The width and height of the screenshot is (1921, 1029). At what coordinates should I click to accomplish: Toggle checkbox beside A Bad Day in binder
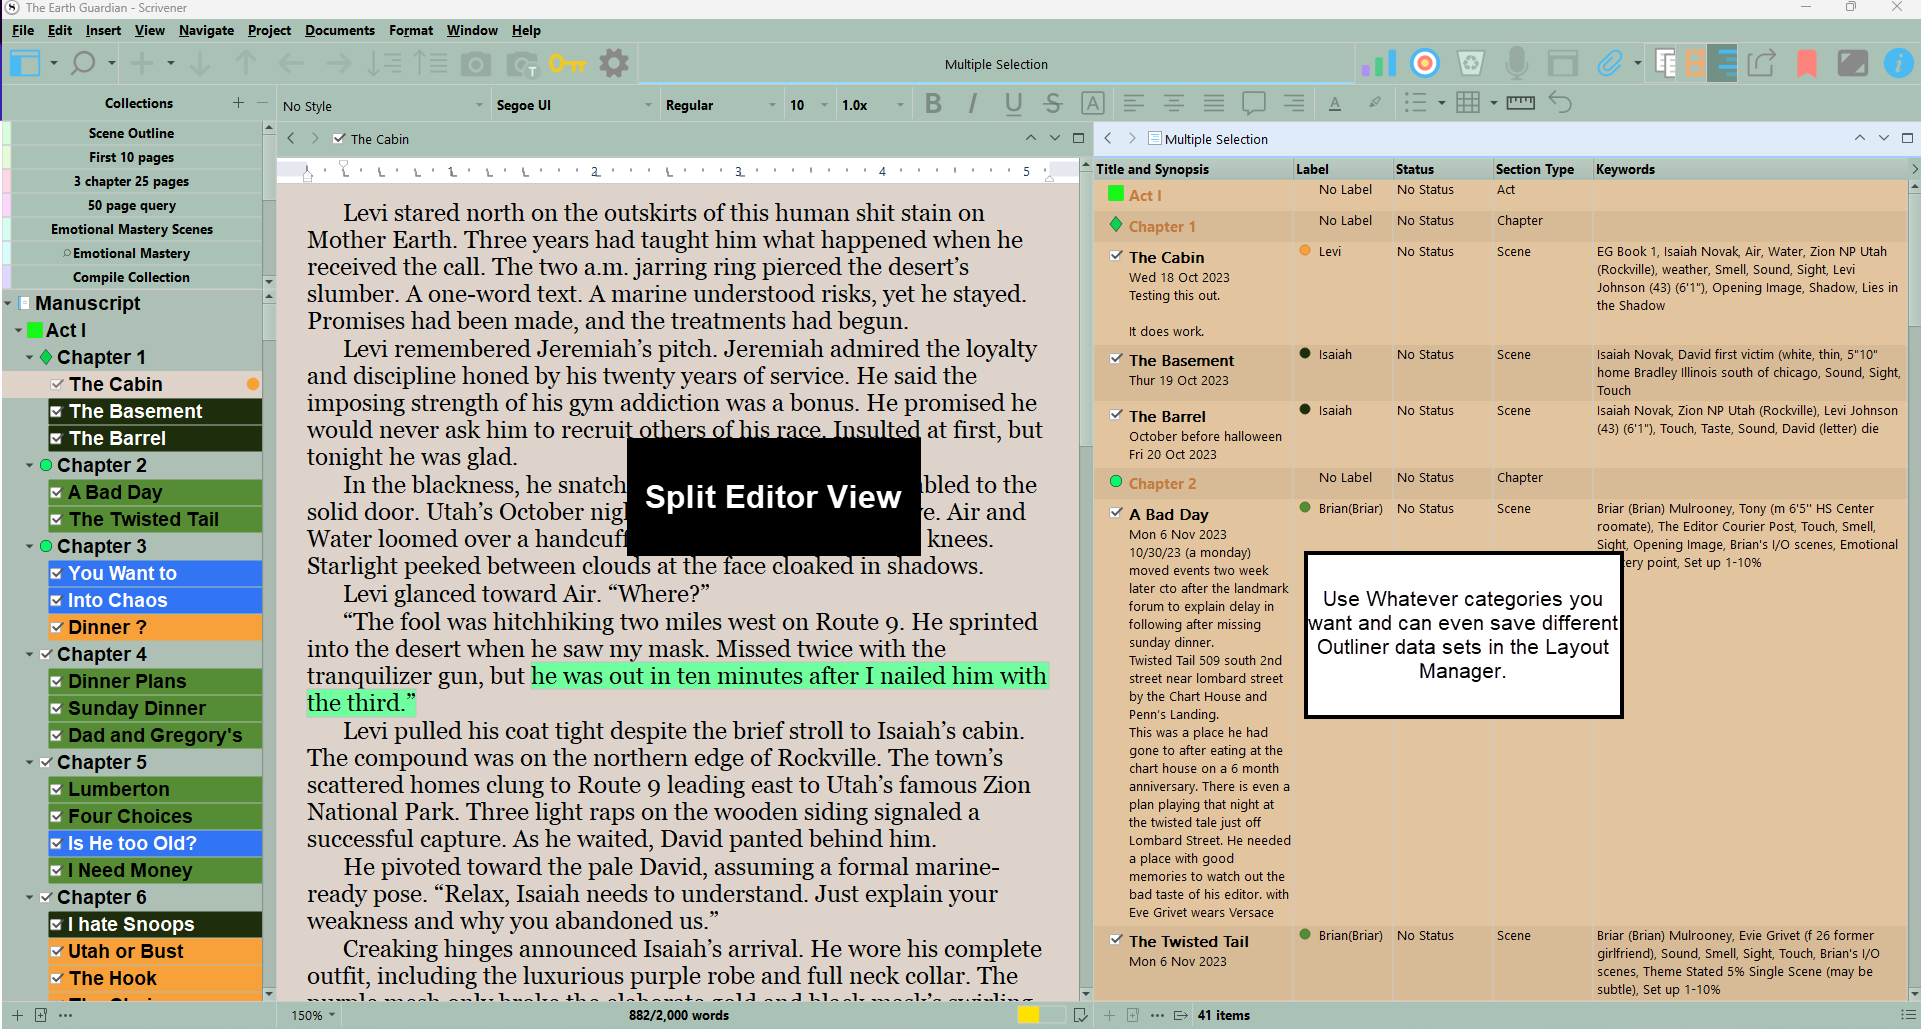click(56, 492)
